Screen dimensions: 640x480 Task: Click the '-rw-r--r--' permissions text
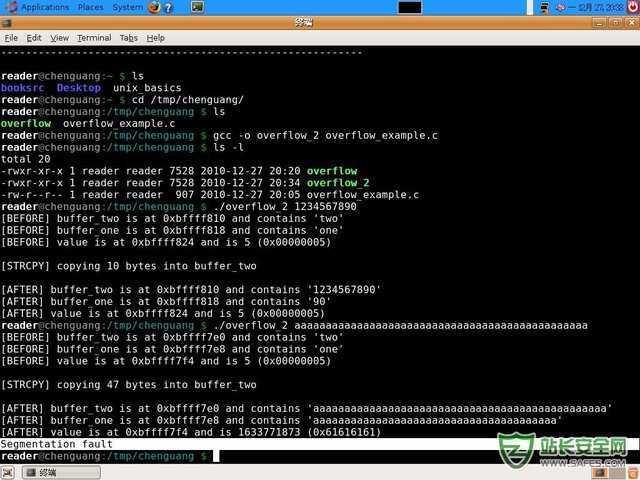click(32, 195)
